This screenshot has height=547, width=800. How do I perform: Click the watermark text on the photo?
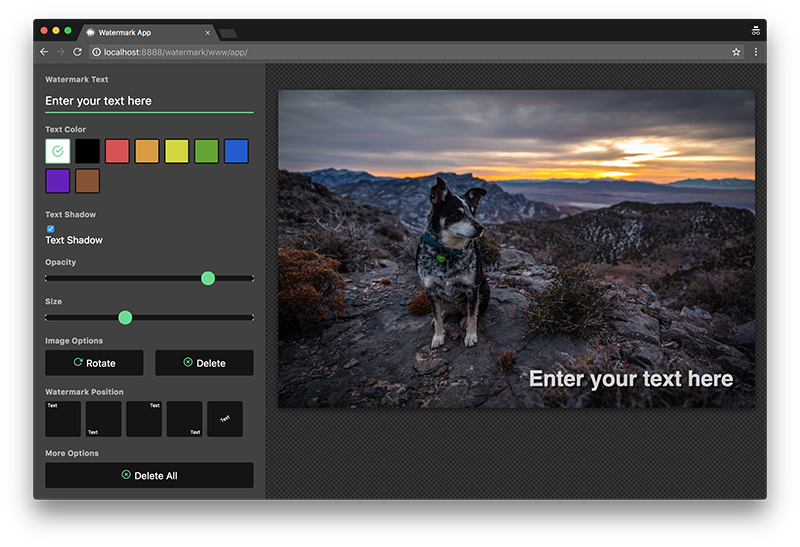(631, 379)
